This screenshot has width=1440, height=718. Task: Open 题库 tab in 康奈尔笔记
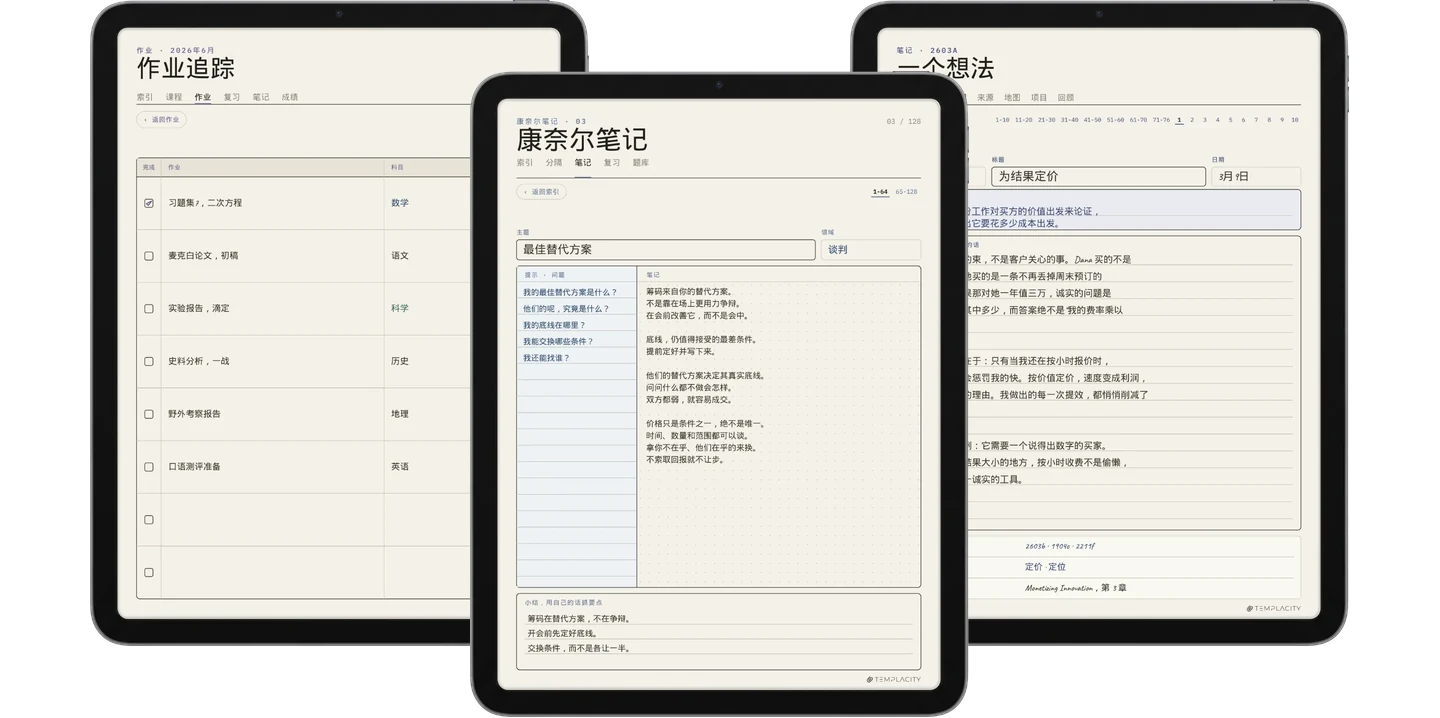[641, 163]
